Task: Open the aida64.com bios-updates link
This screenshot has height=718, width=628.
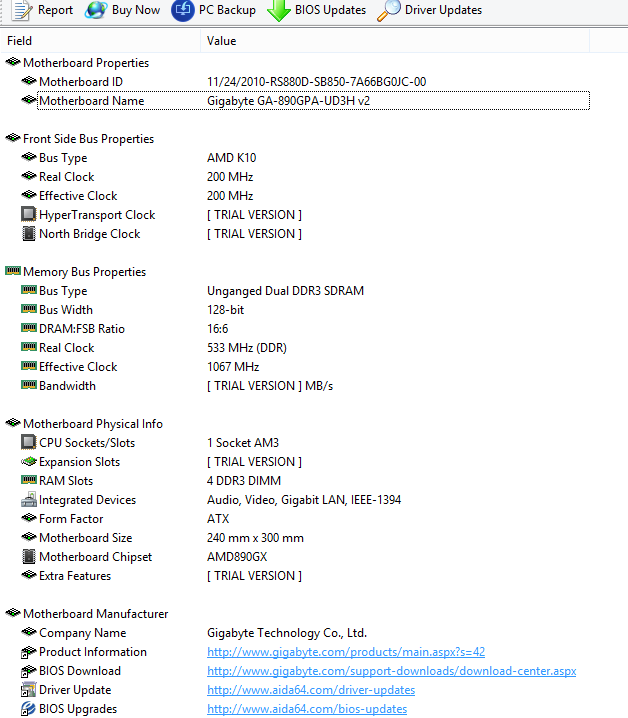Action: click(x=307, y=709)
